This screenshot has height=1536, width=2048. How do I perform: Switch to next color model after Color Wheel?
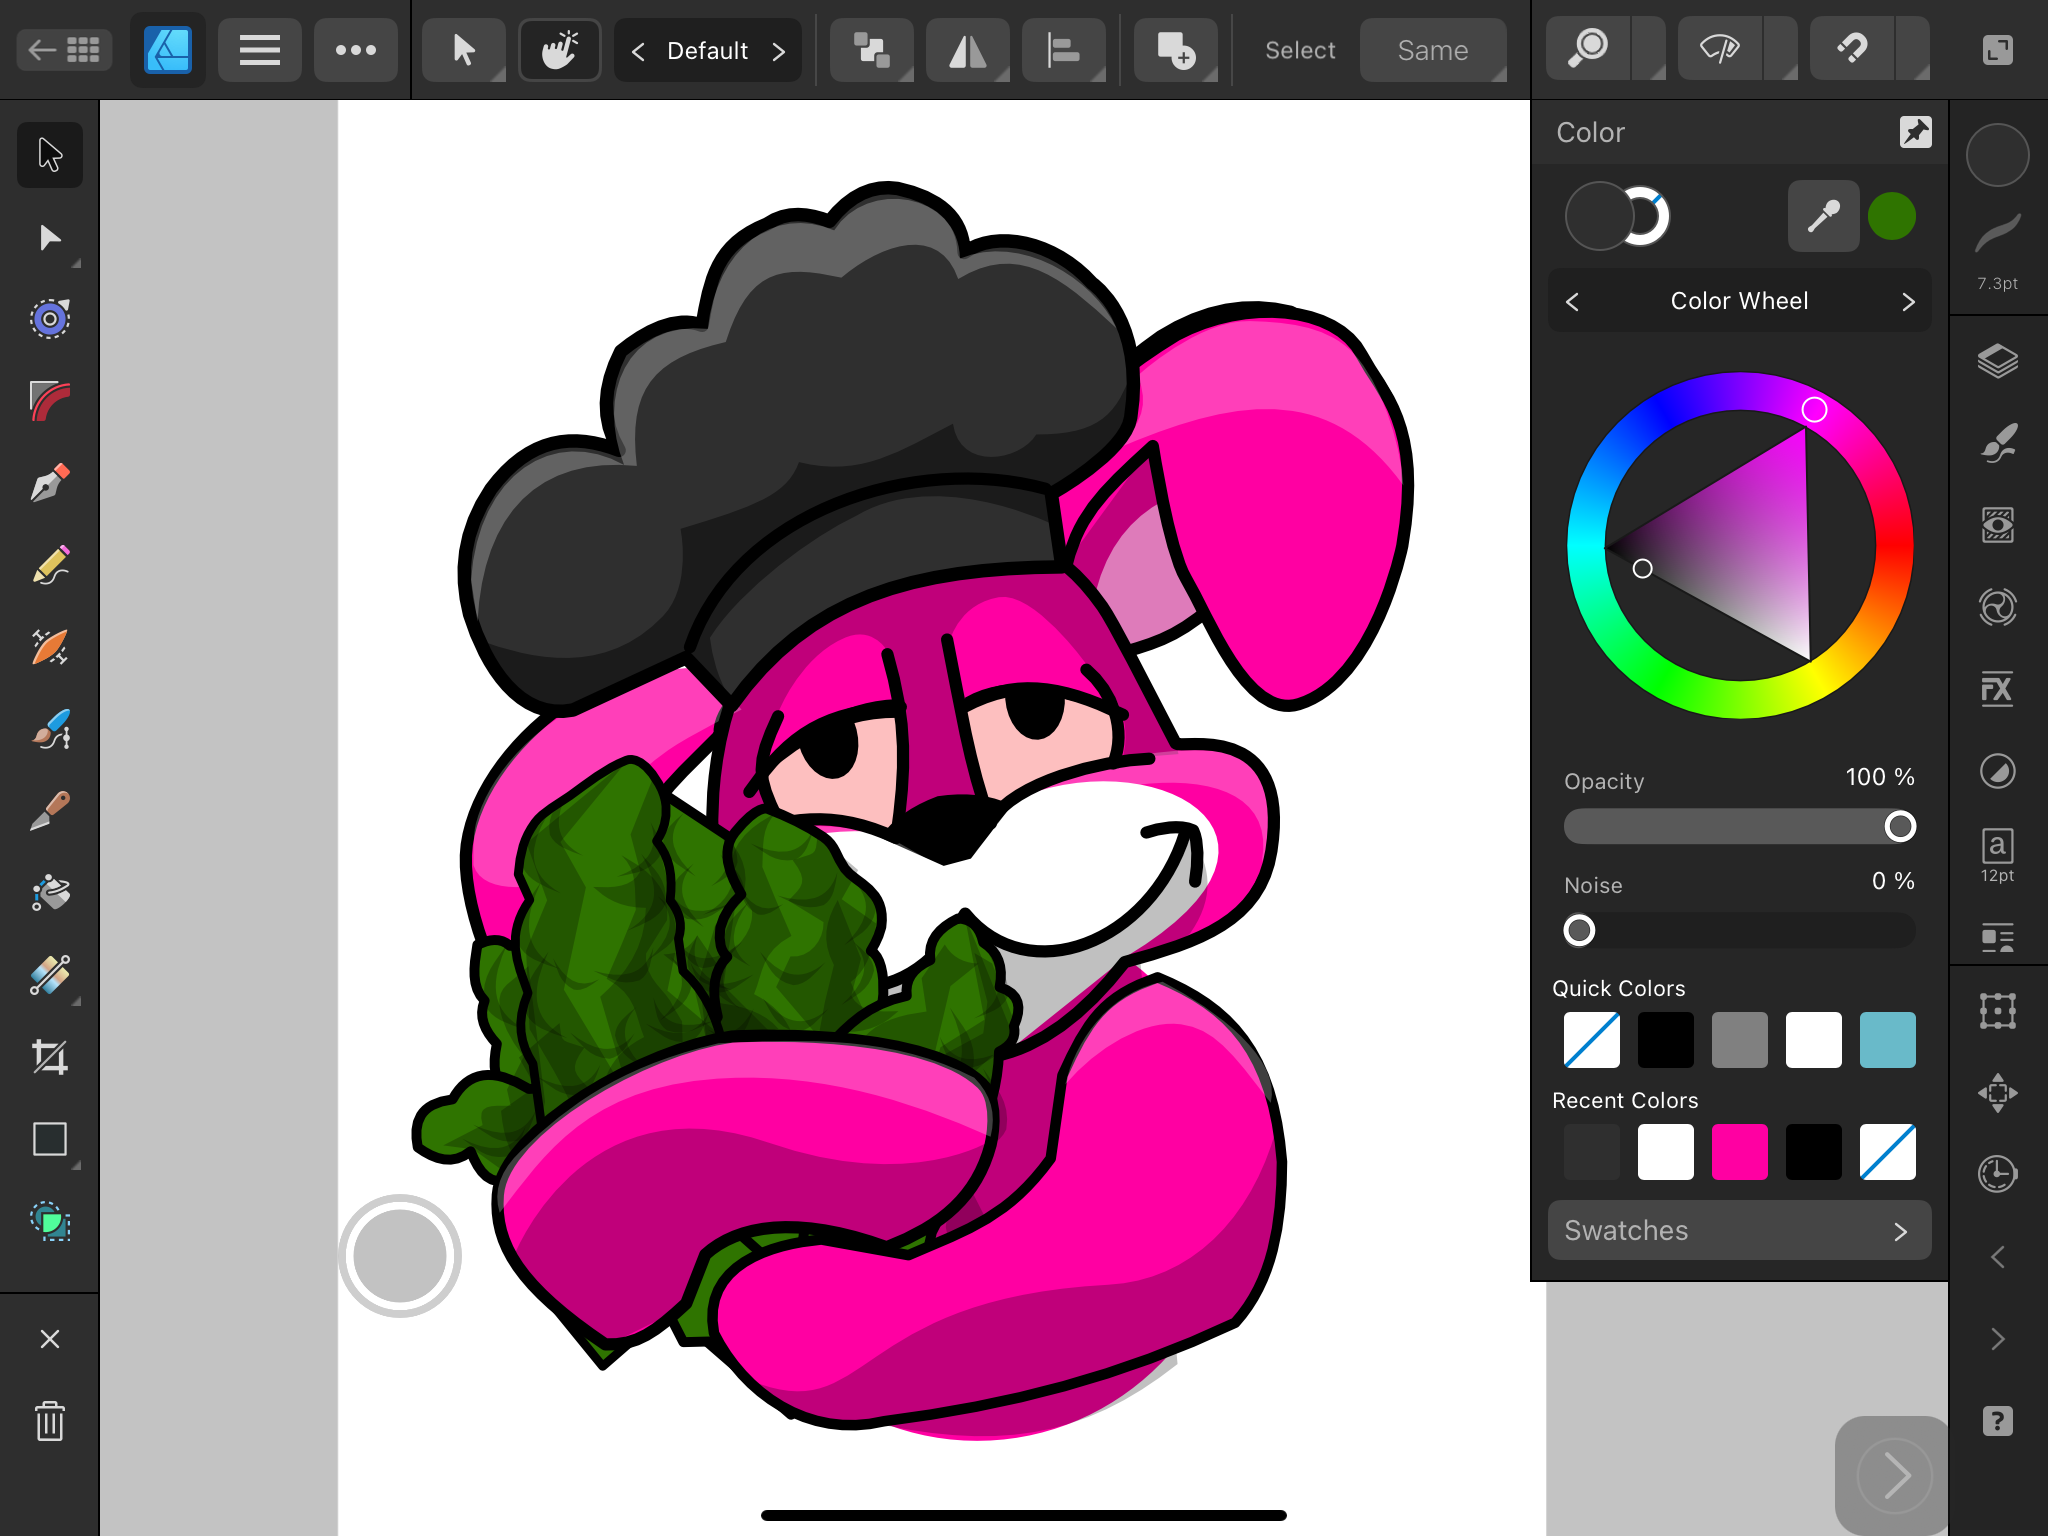(1907, 302)
